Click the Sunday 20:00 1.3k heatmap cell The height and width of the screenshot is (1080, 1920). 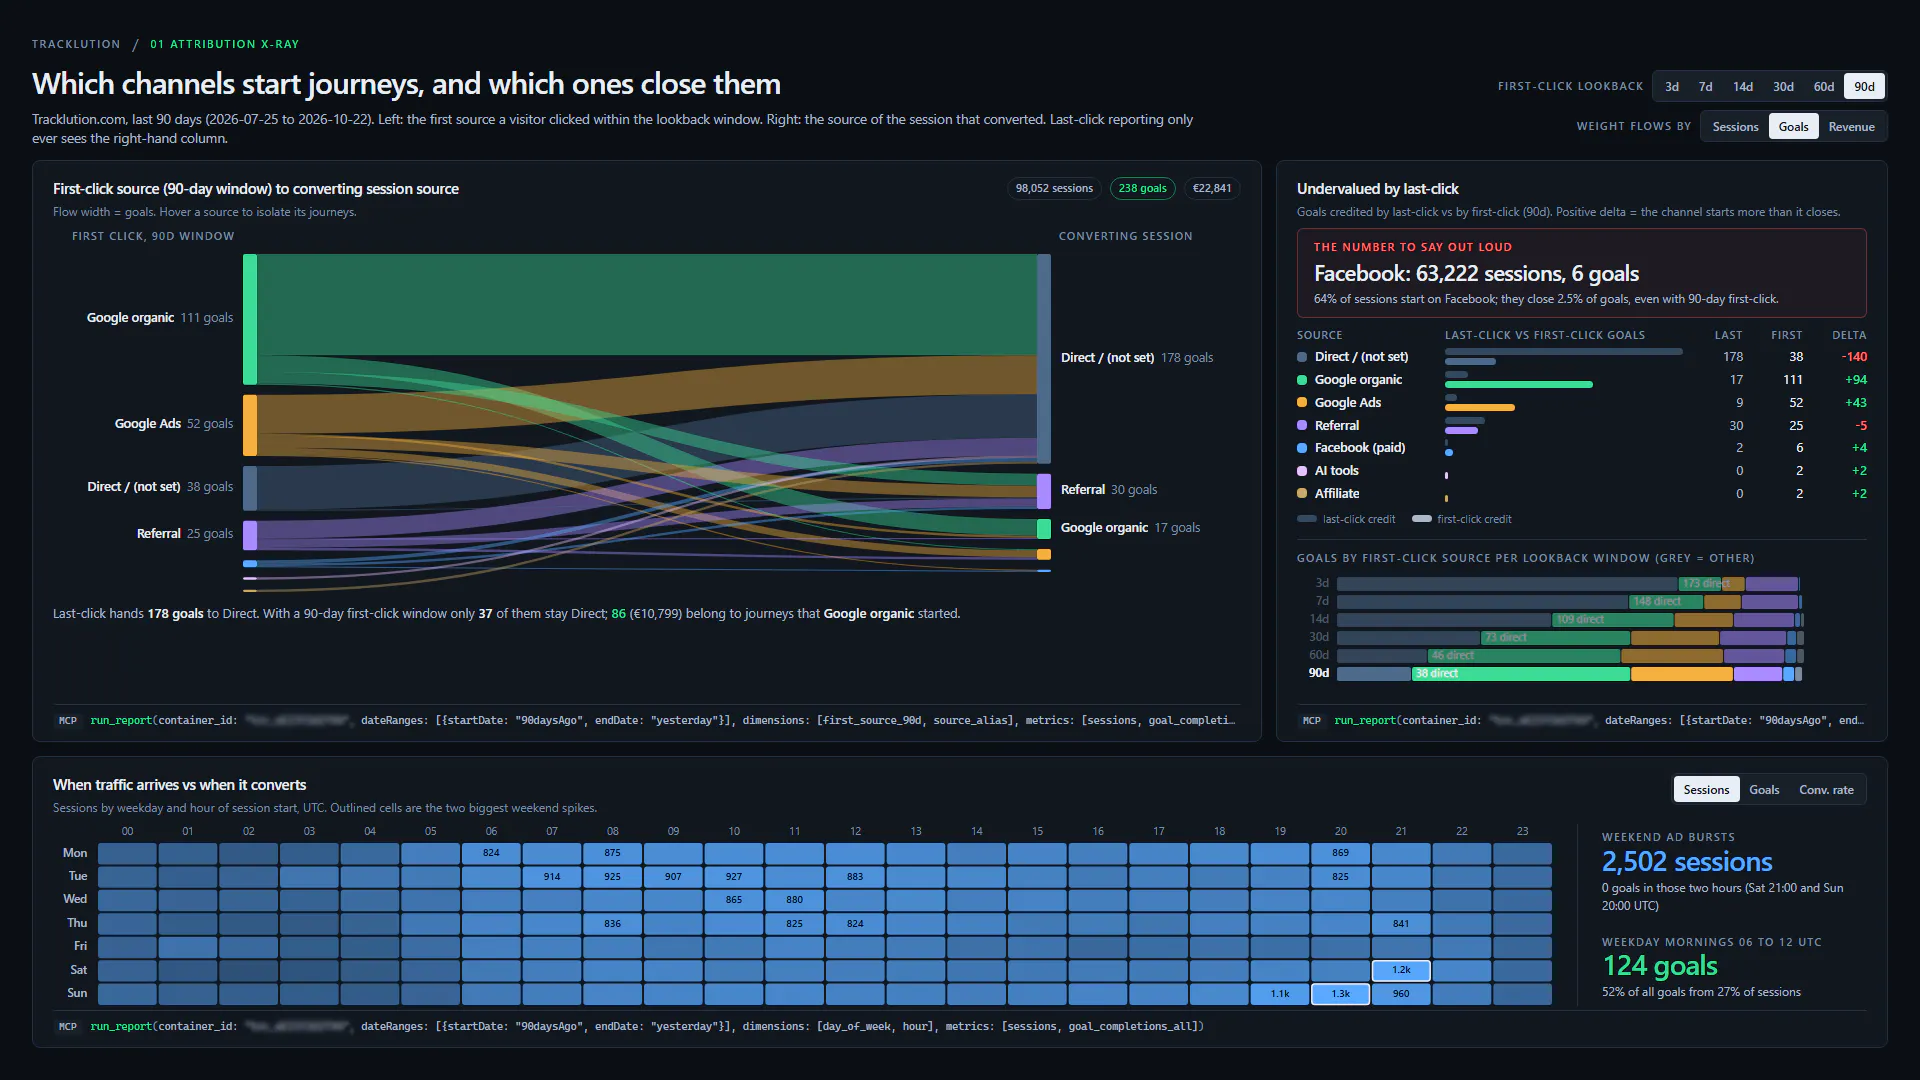[x=1340, y=994]
